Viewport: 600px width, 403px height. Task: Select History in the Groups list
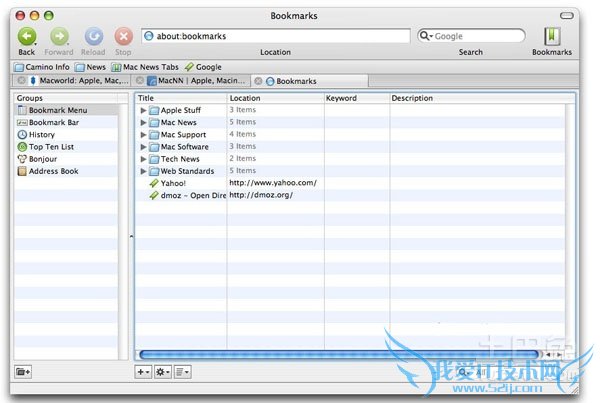click(41, 134)
